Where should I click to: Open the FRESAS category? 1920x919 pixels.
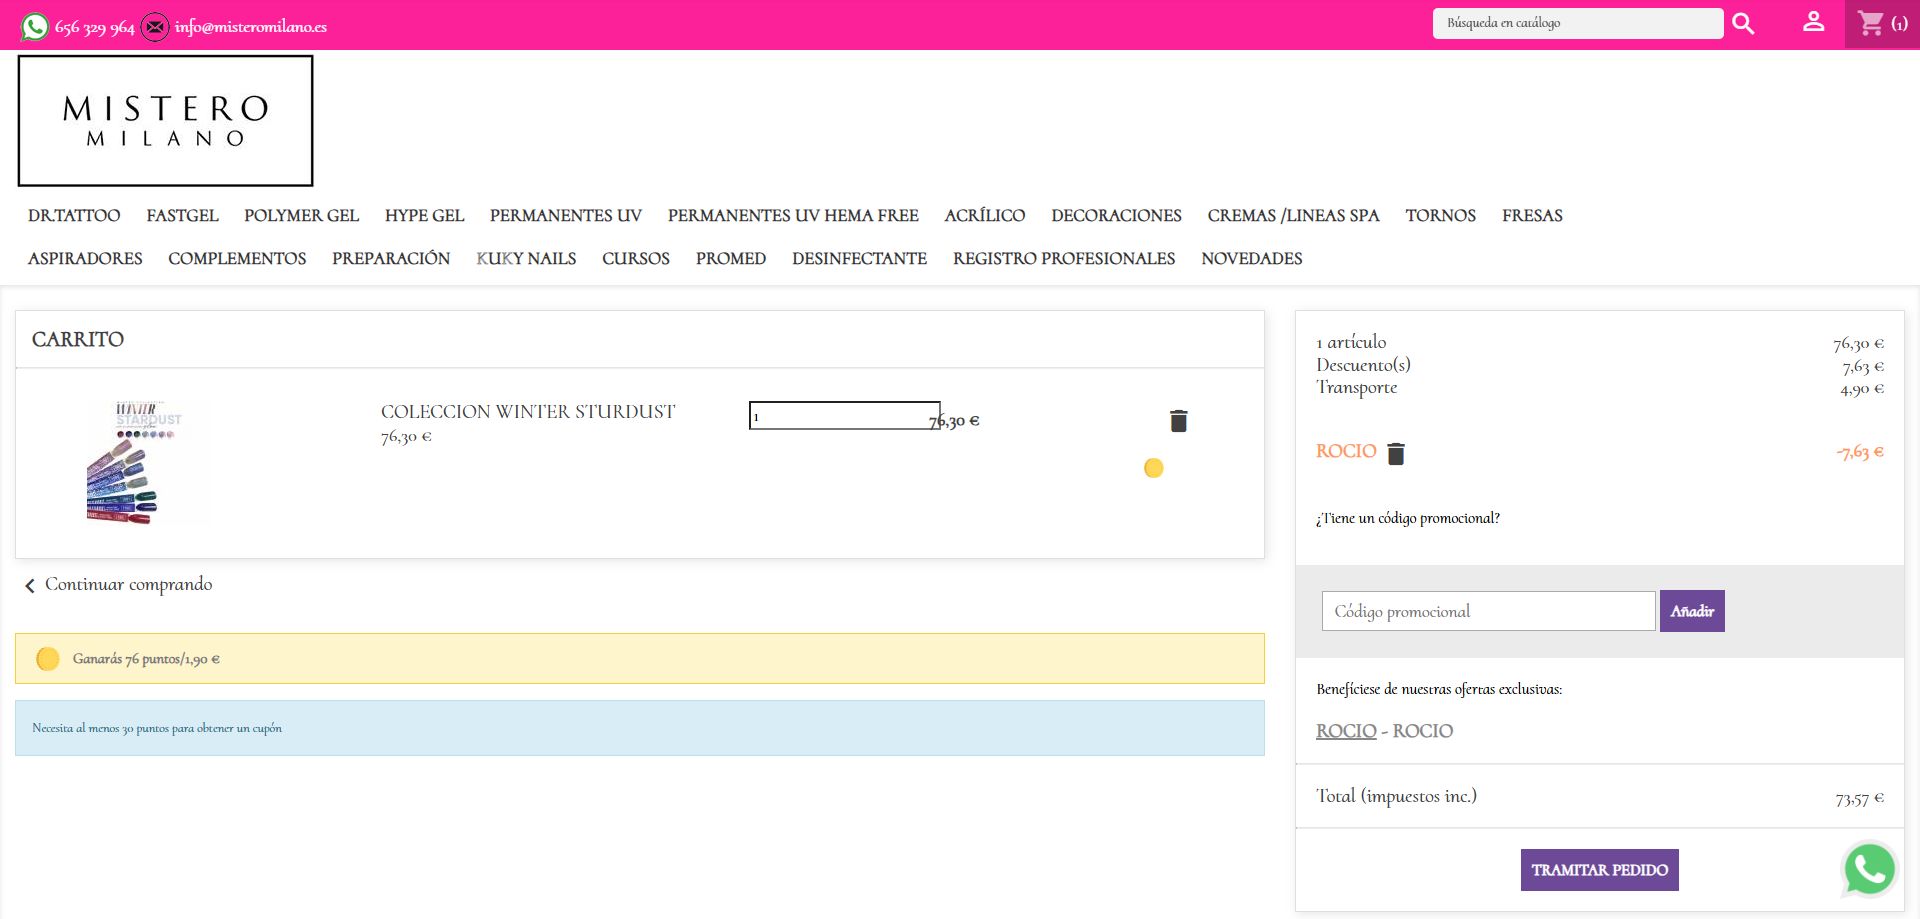coord(1532,216)
